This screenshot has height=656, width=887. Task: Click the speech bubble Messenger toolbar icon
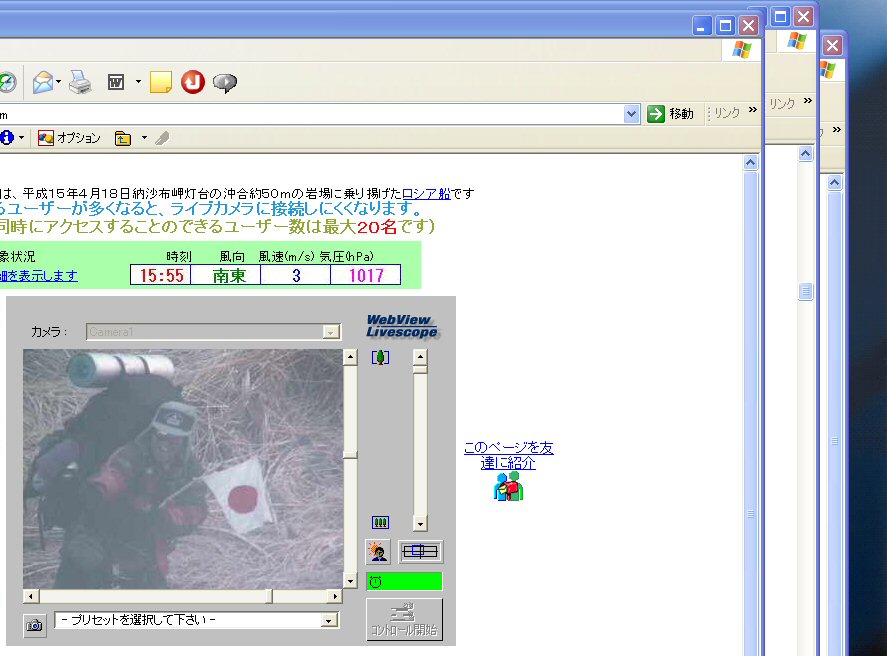tap(225, 83)
